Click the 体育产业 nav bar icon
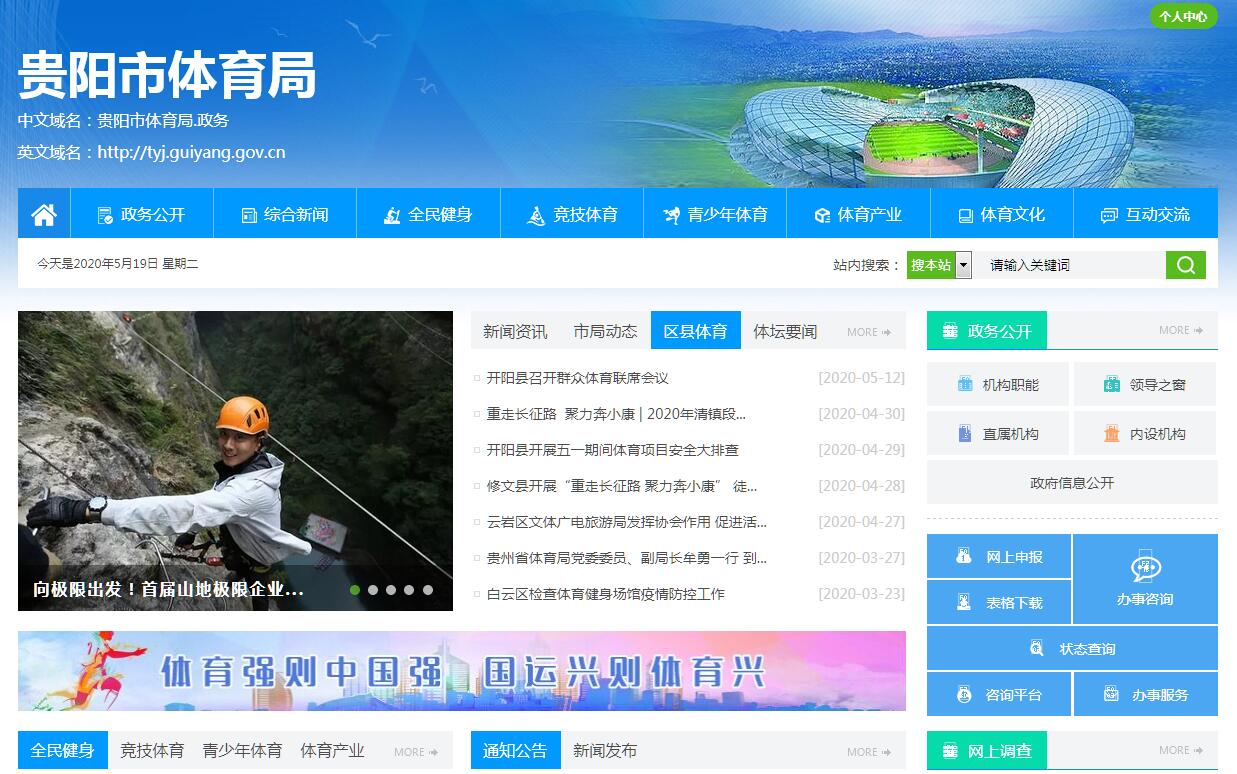 [x=822, y=215]
